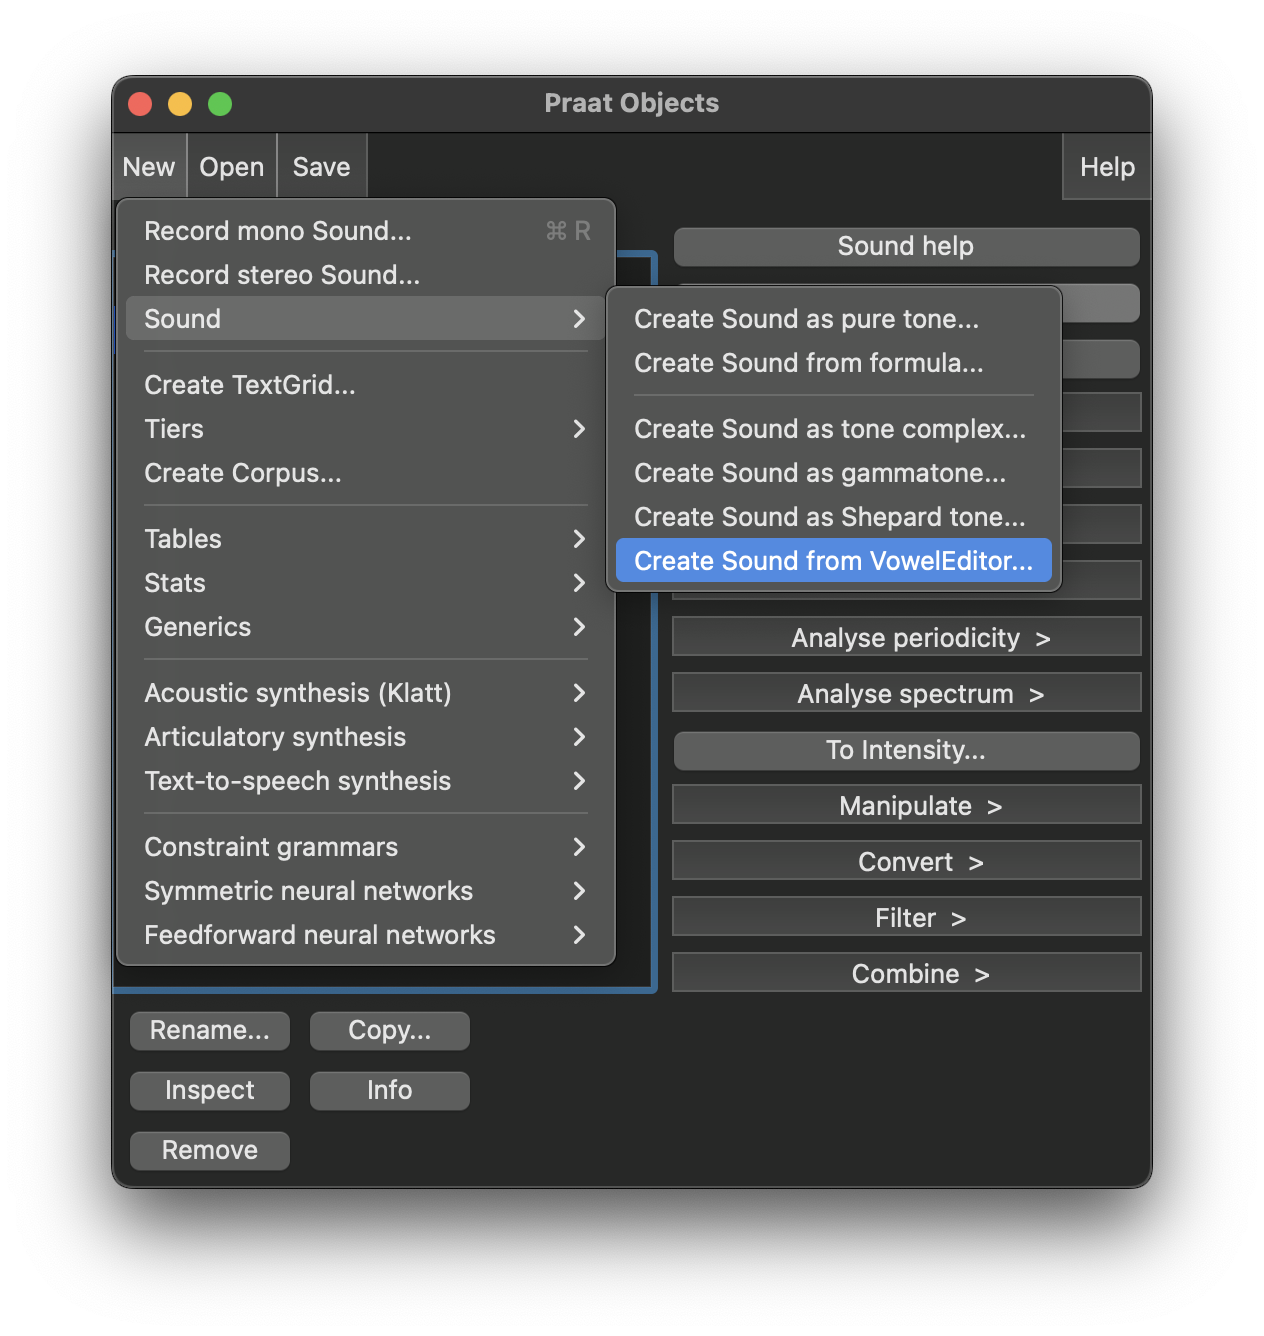Image resolution: width=1264 pixels, height=1336 pixels.
Task: Expand the Generics submenu
Action: click(366, 627)
